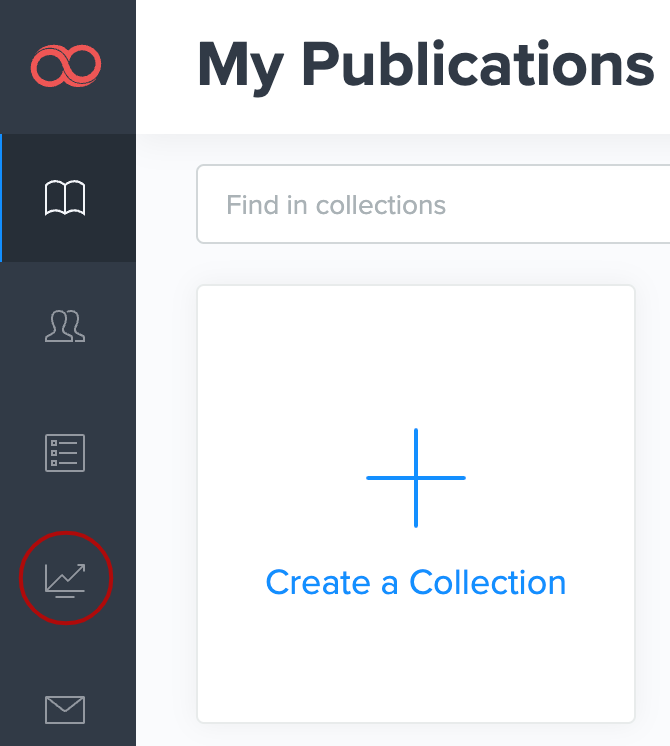Click the My Publications heading
This screenshot has width=670, height=746.
(x=425, y=65)
